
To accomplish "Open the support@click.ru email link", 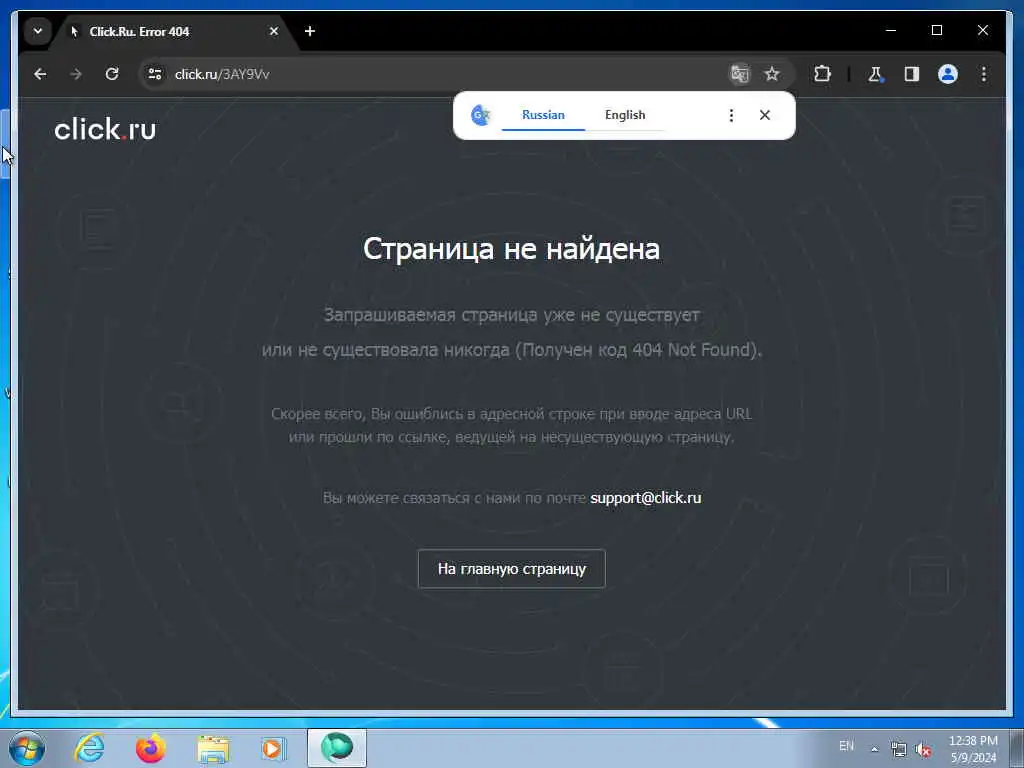I will point(646,498).
